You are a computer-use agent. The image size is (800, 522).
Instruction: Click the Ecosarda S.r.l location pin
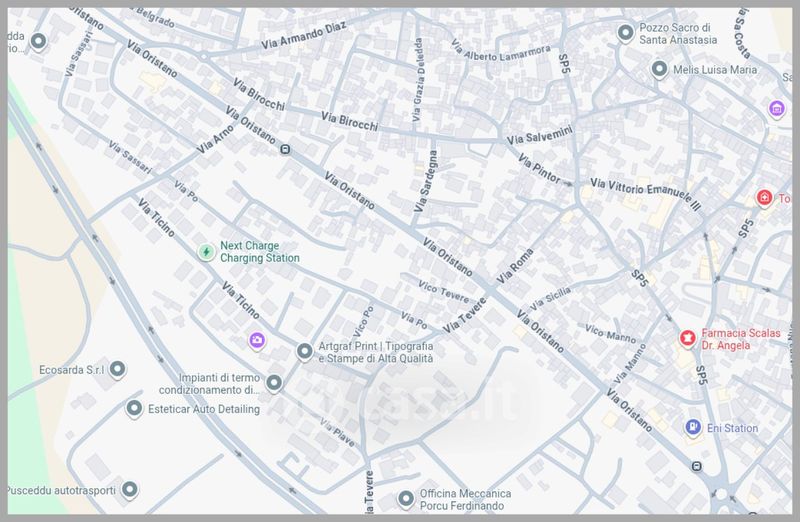[117, 370]
